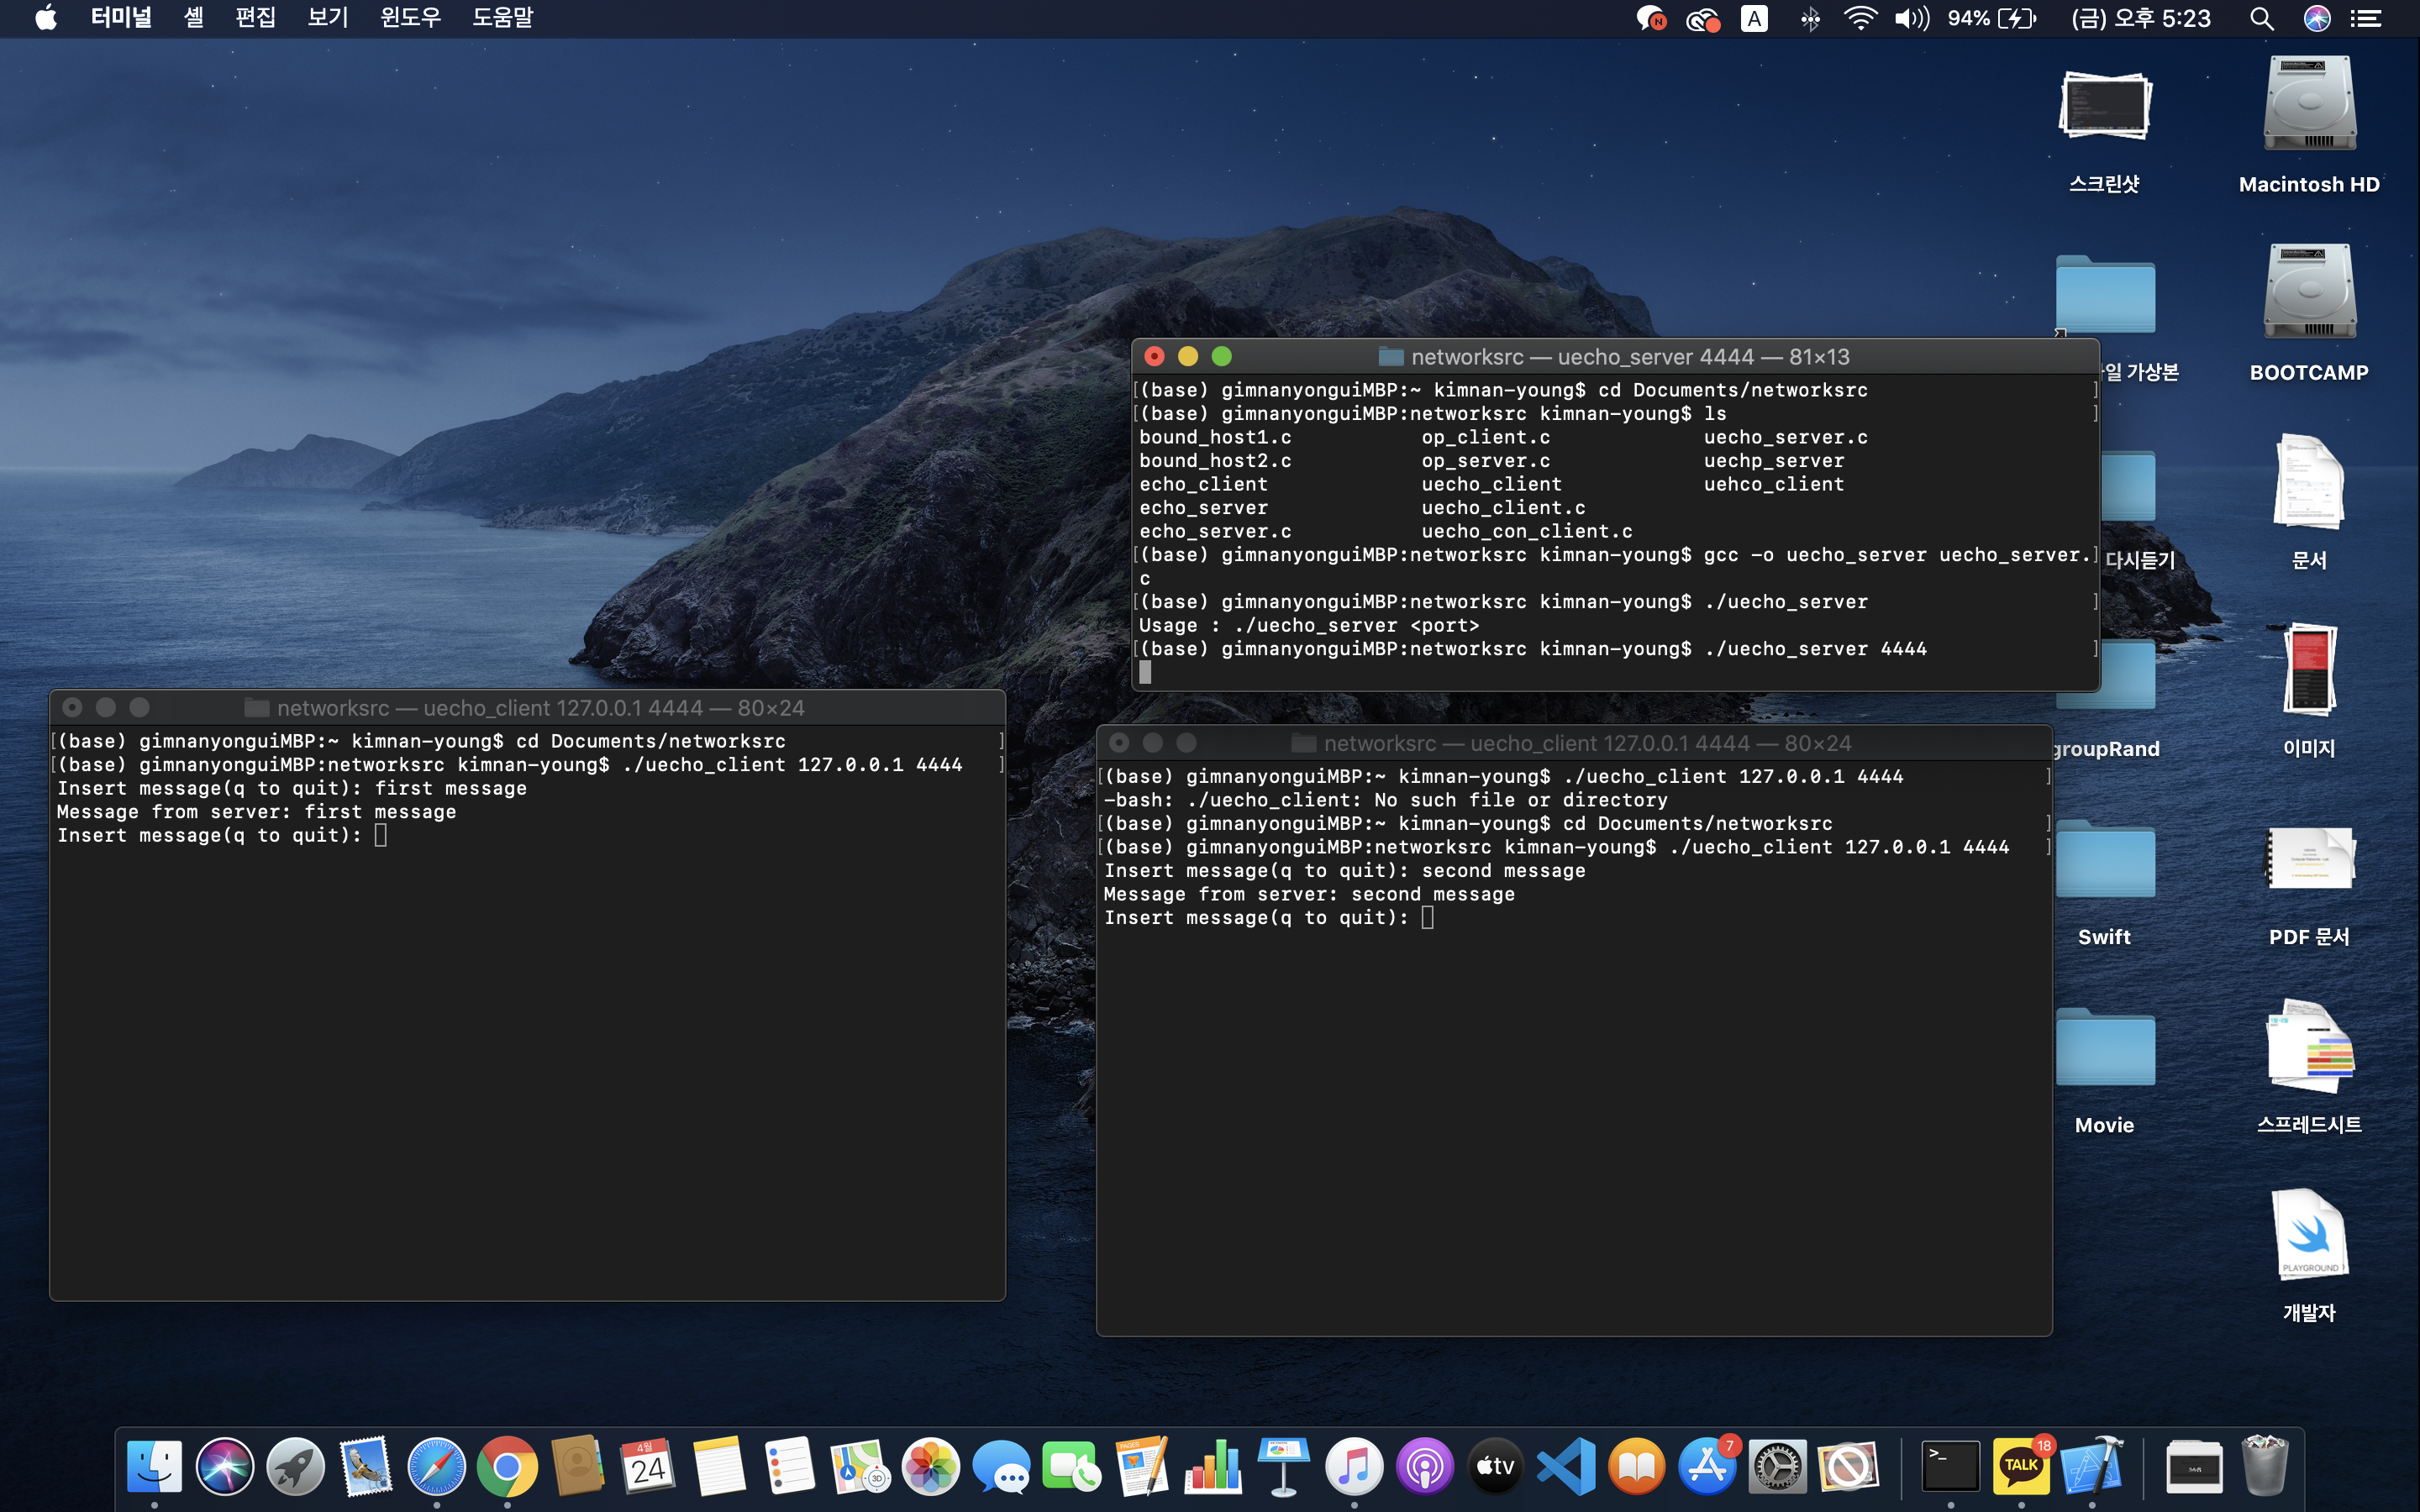This screenshot has height=1512, width=2420.
Task: Open the 셸 menu
Action: [193, 18]
